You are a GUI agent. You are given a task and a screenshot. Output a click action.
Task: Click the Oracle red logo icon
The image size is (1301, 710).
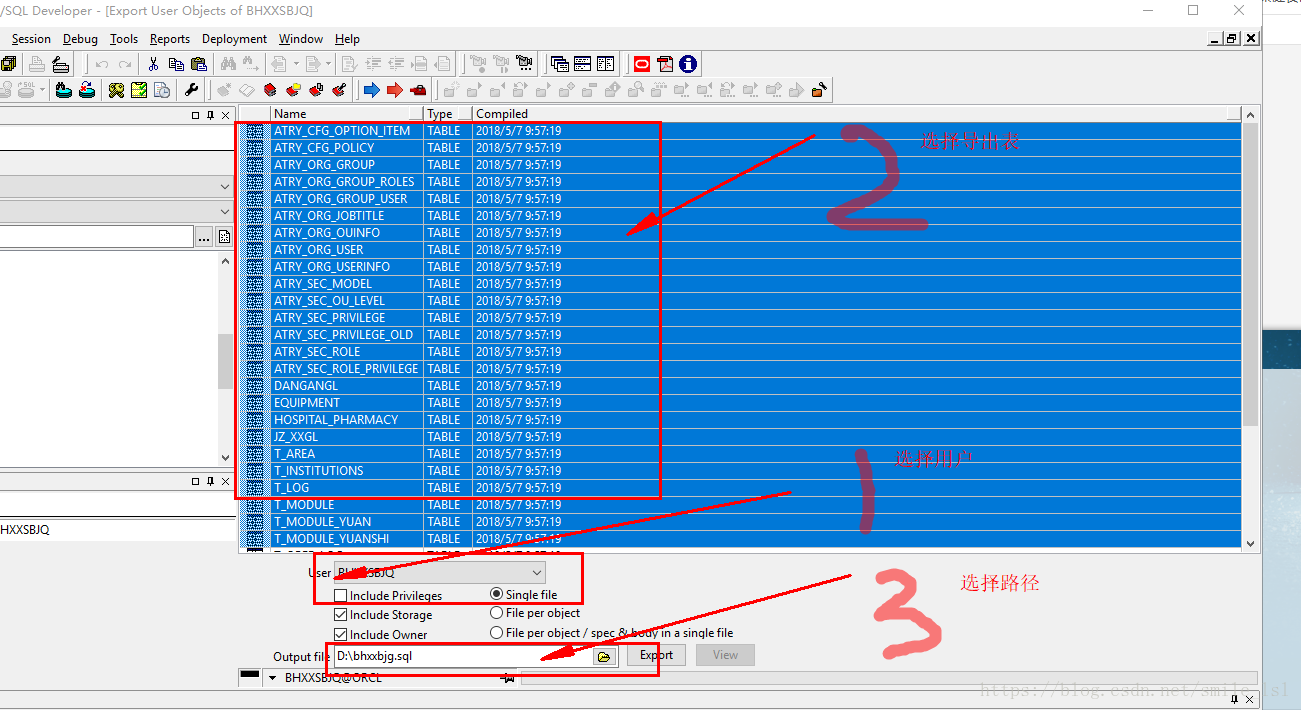[x=641, y=64]
